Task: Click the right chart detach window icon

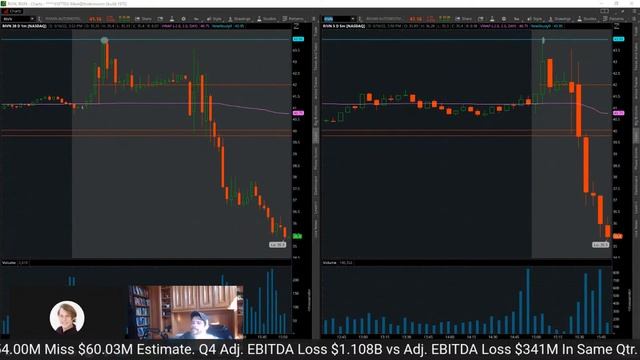Action: [481, 19]
